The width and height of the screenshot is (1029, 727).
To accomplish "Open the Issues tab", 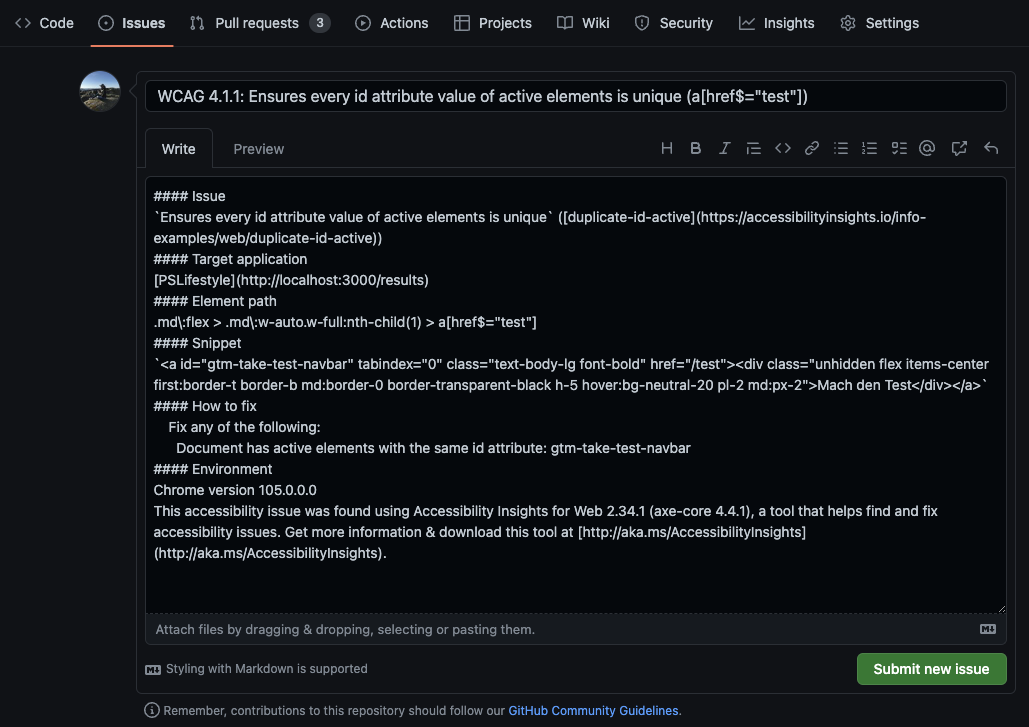I will coord(131,23).
